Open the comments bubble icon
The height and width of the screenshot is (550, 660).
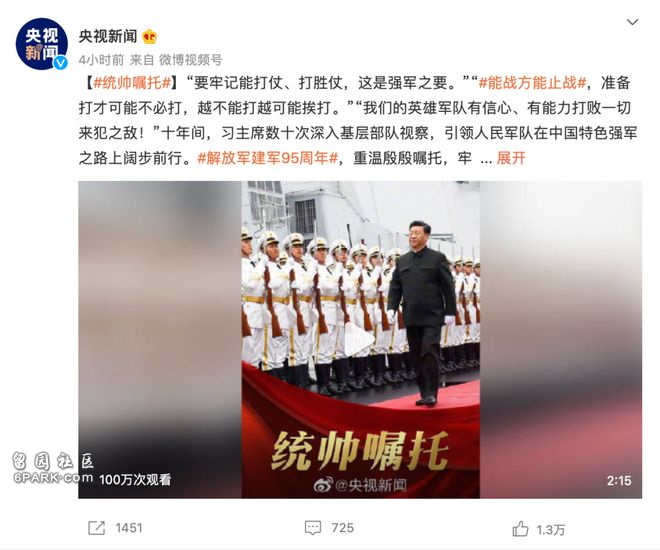(x=313, y=528)
